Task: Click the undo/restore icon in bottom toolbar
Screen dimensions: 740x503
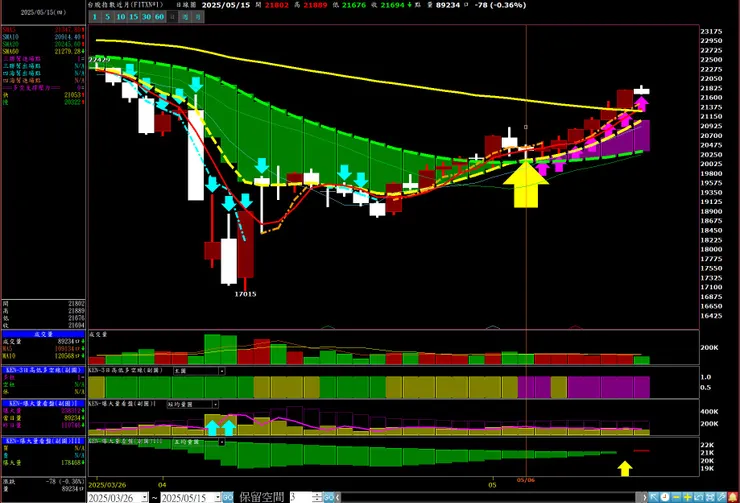Action: pos(699,497)
